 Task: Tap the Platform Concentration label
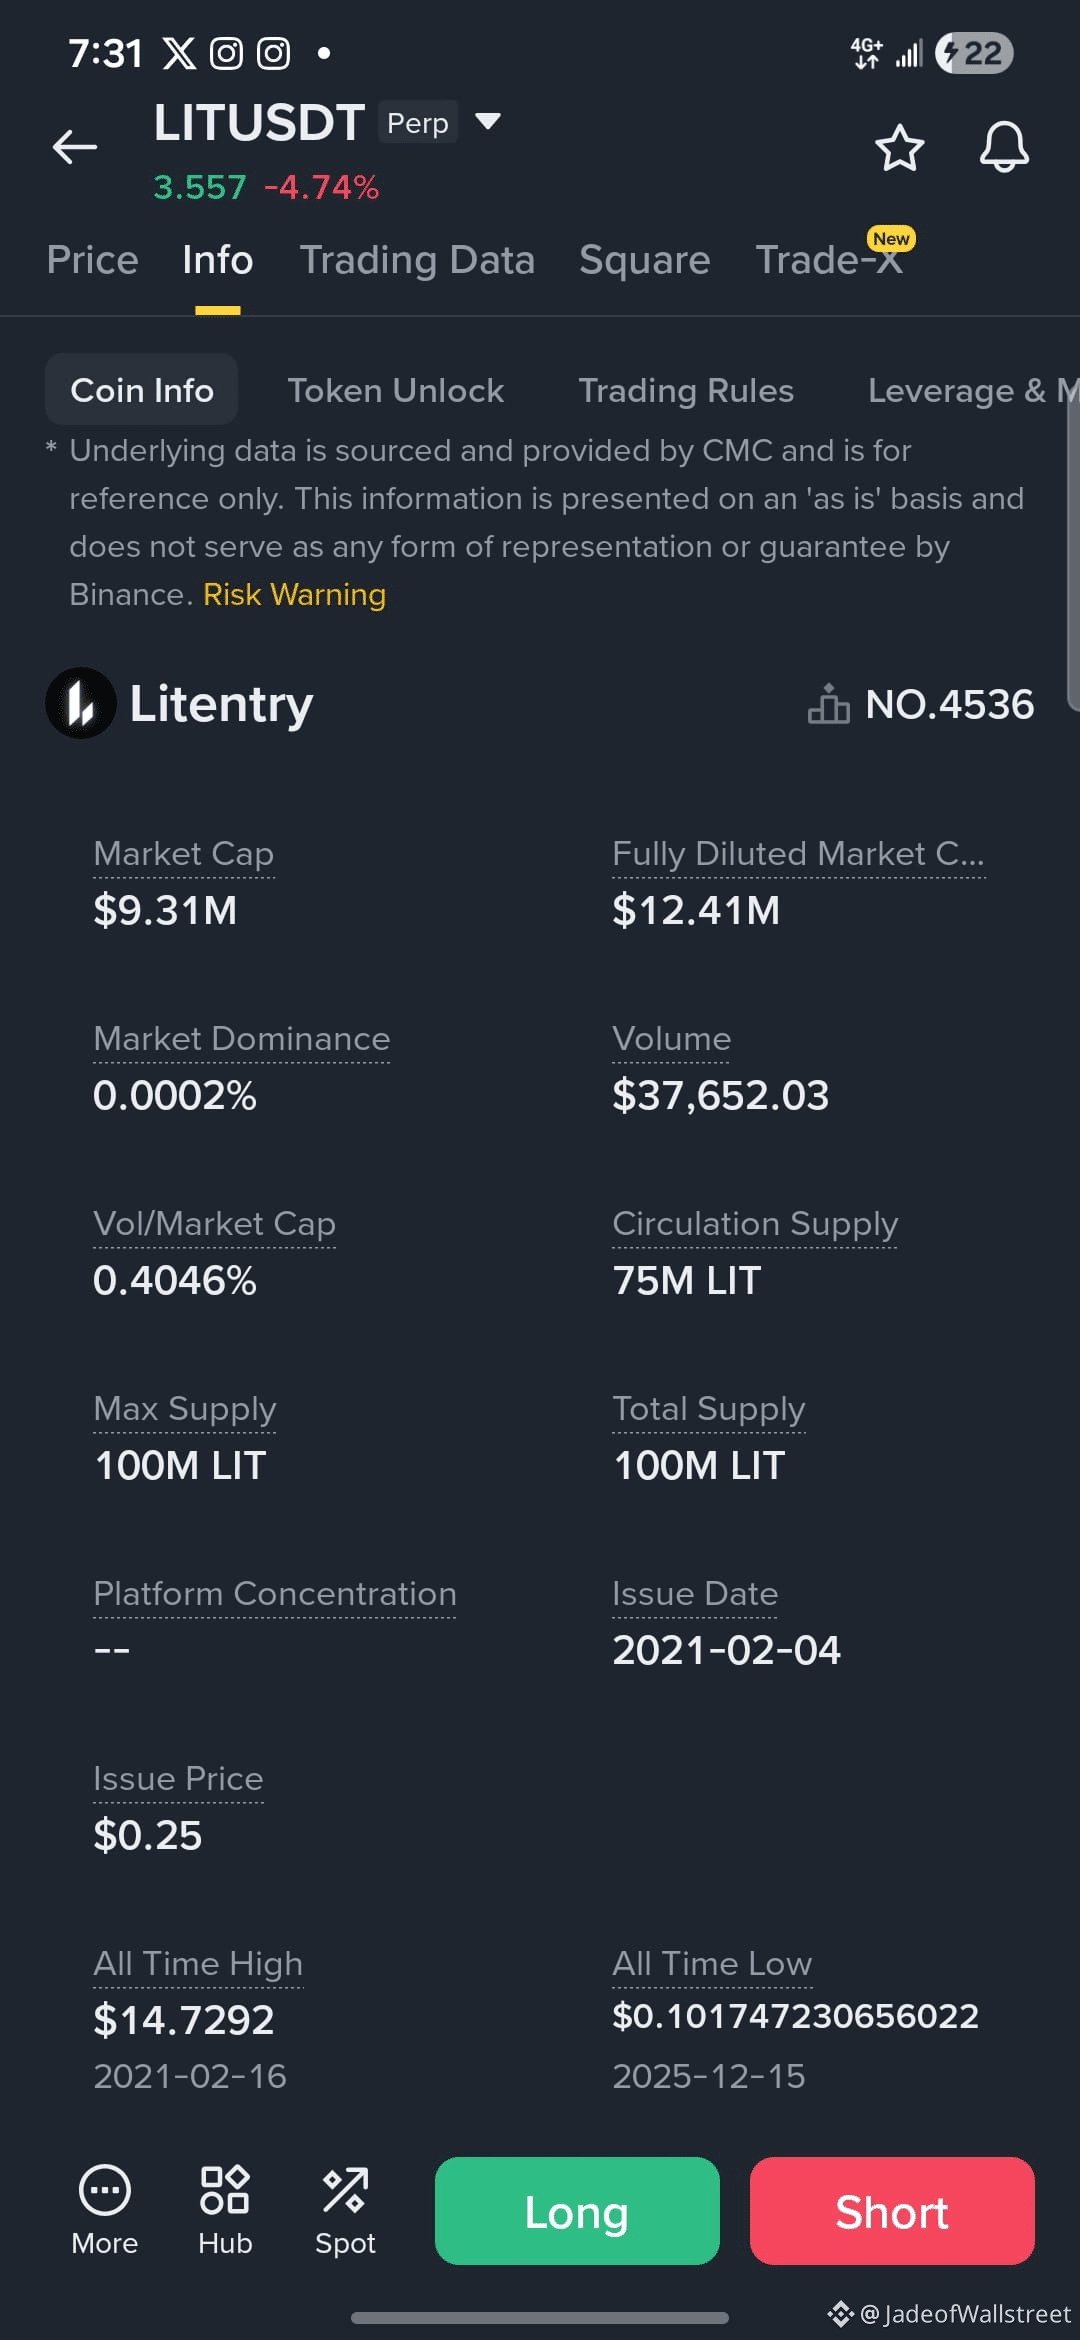tap(274, 1593)
